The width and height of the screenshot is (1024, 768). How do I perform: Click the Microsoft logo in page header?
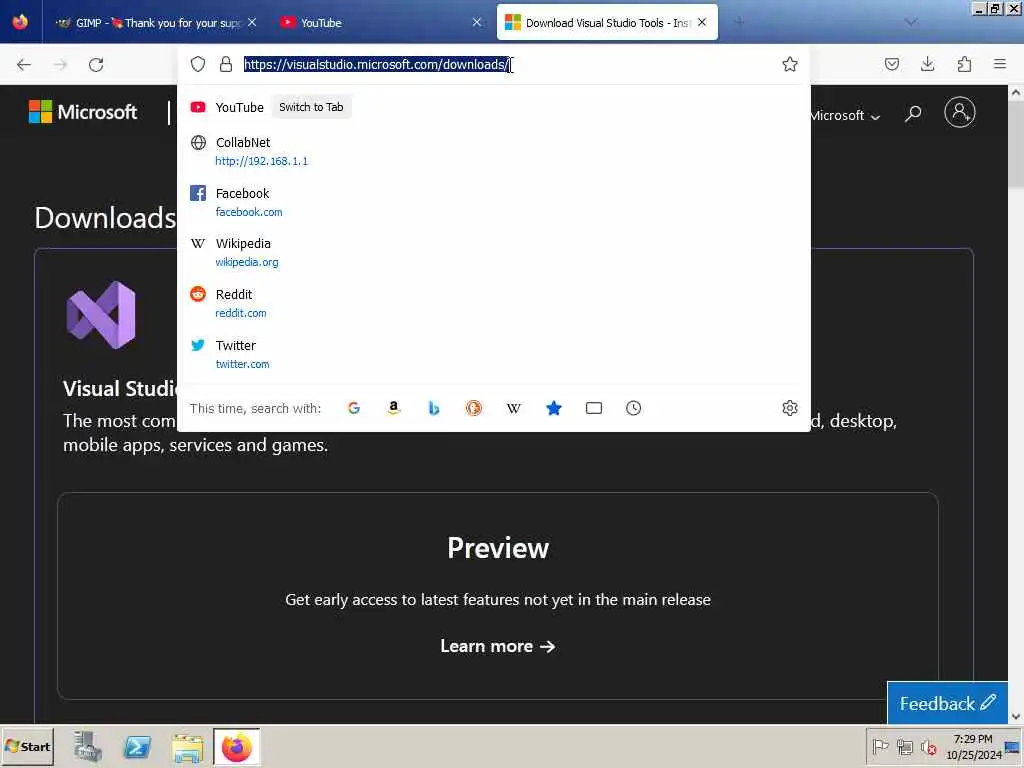(83, 112)
